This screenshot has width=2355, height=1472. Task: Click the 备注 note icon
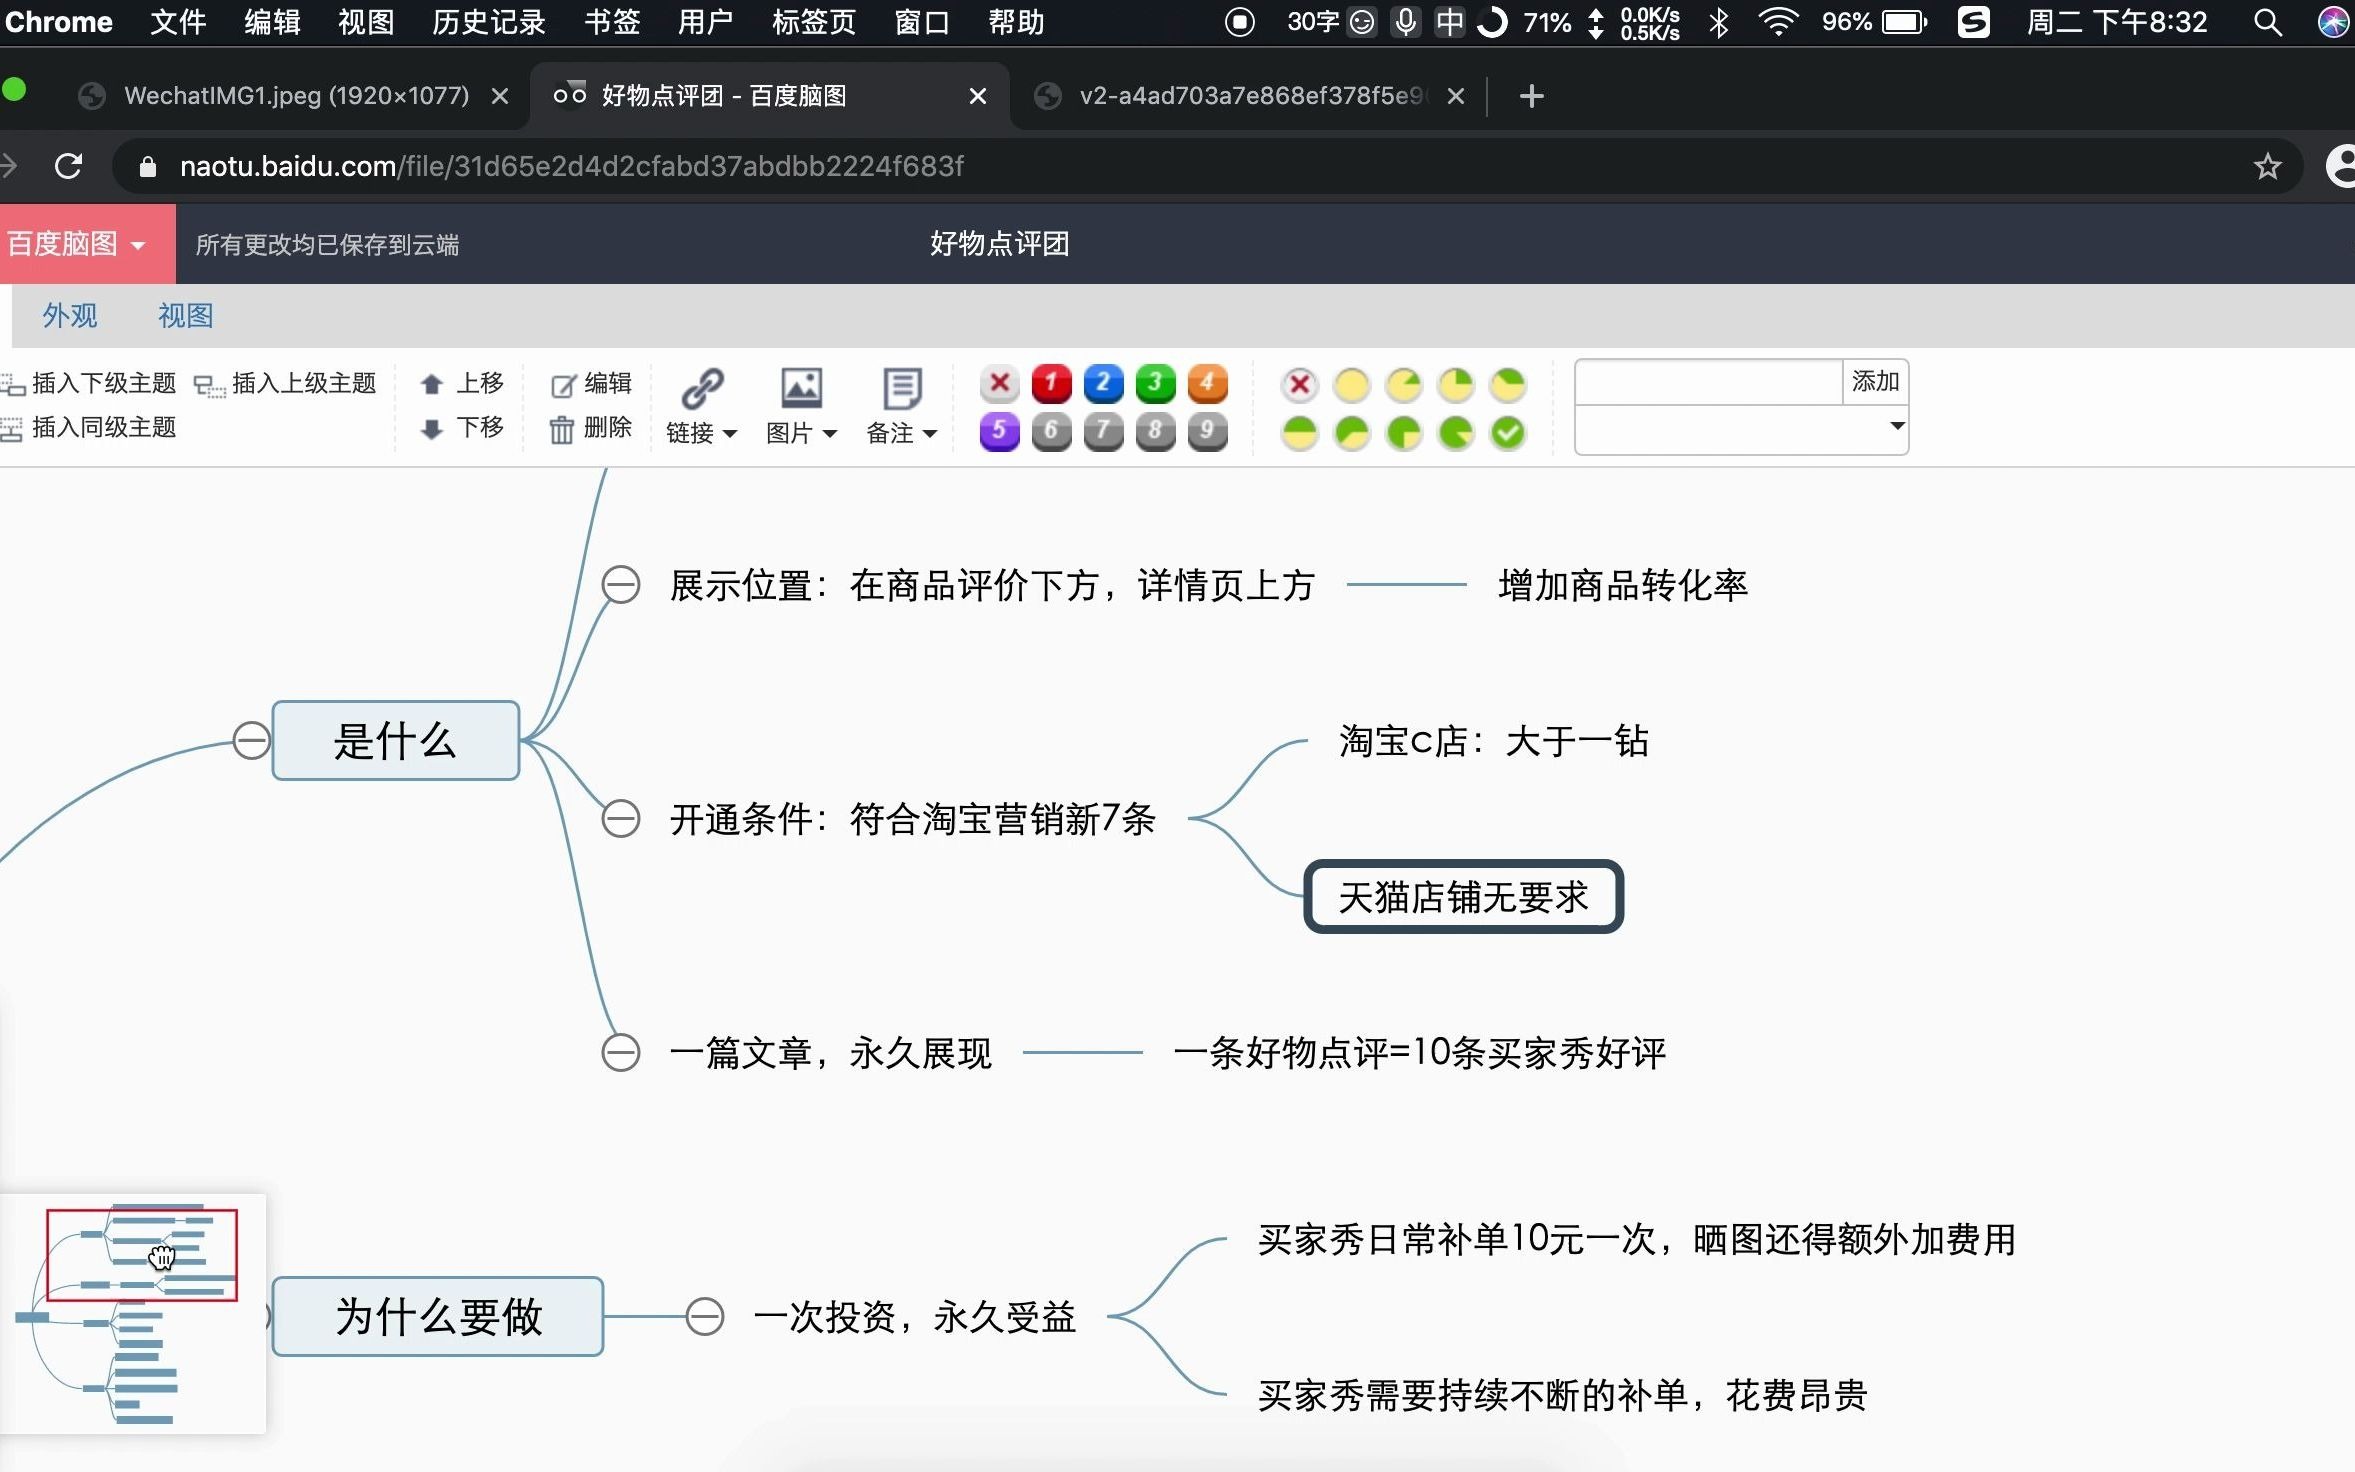[902, 388]
